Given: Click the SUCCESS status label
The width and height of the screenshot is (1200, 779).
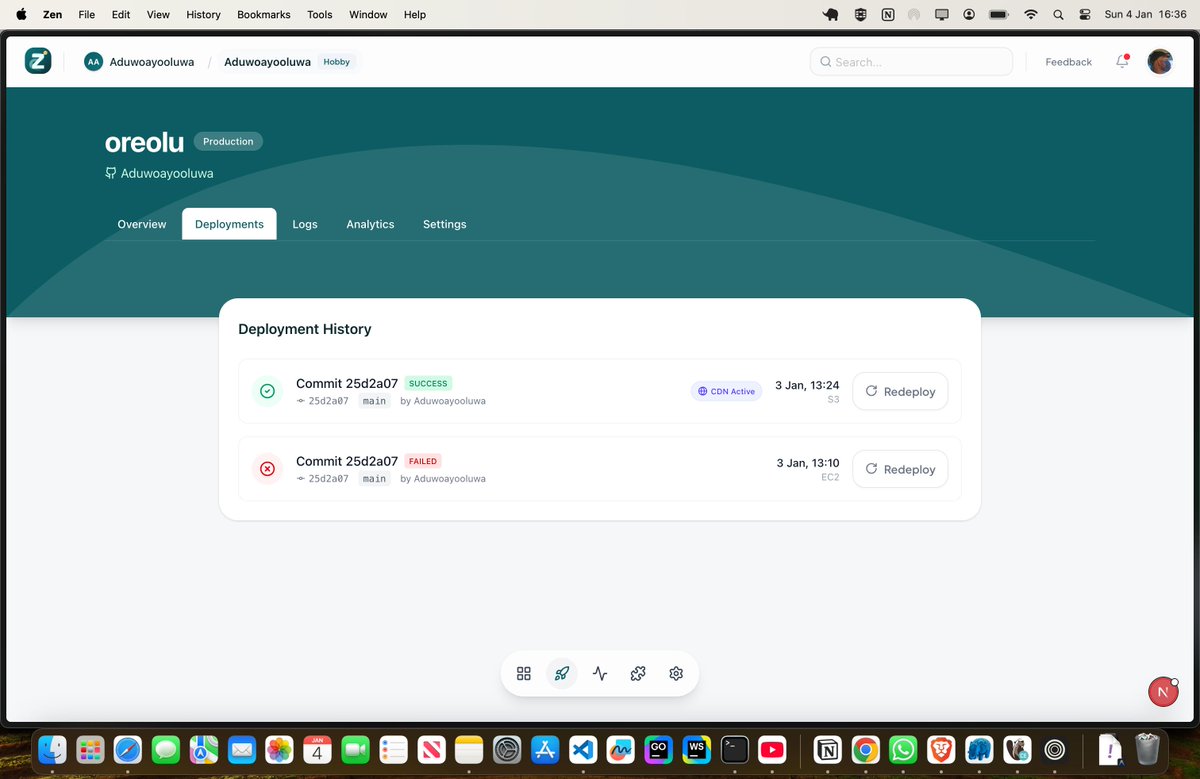Looking at the screenshot, I should point(428,383).
